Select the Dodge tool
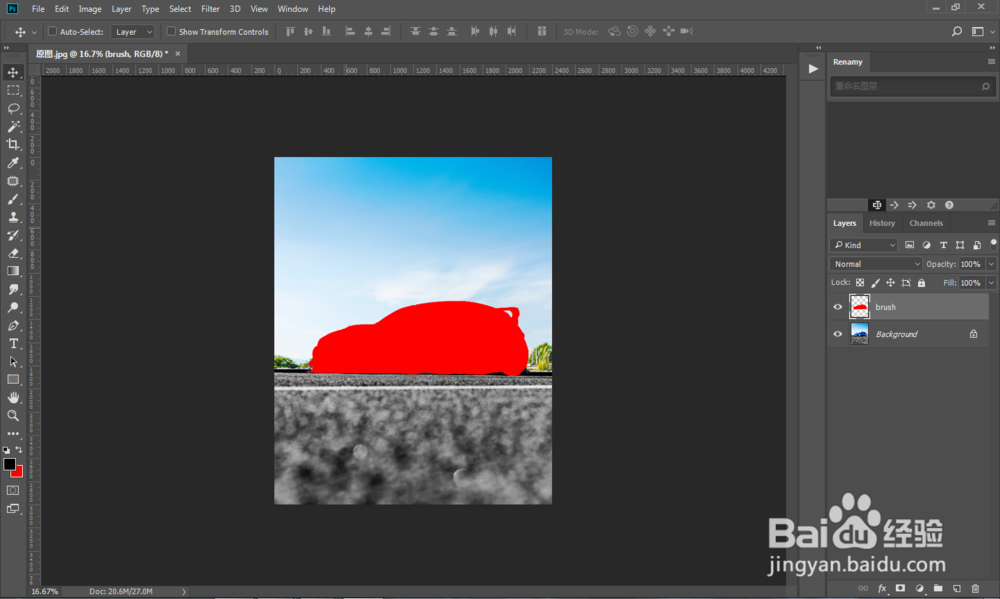The height and width of the screenshot is (599, 1000). (13, 307)
